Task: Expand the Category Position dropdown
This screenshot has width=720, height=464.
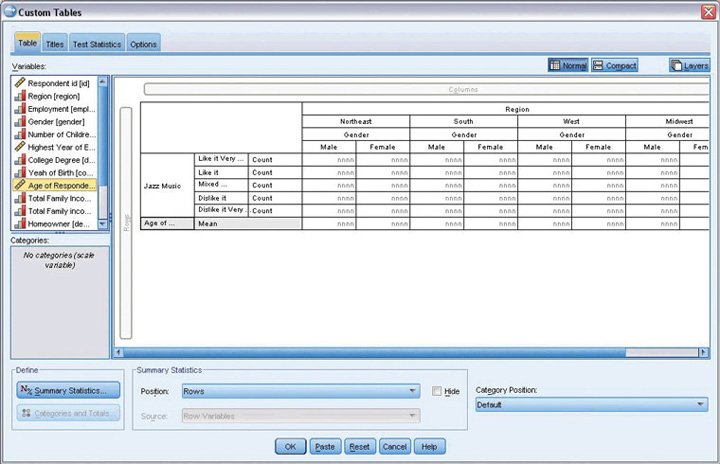Action: (x=591, y=405)
